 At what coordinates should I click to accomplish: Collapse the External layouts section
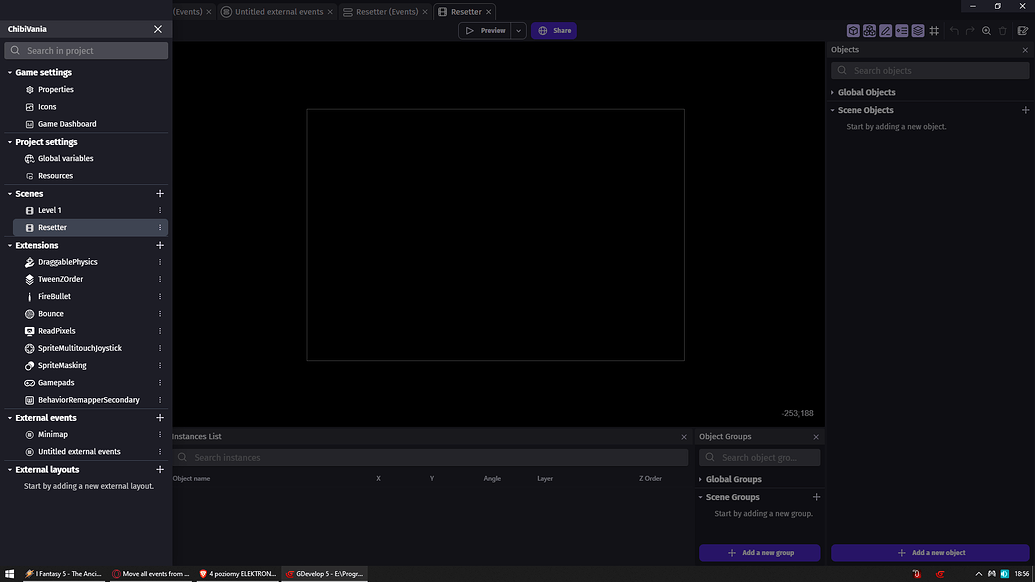[x=10, y=470]
